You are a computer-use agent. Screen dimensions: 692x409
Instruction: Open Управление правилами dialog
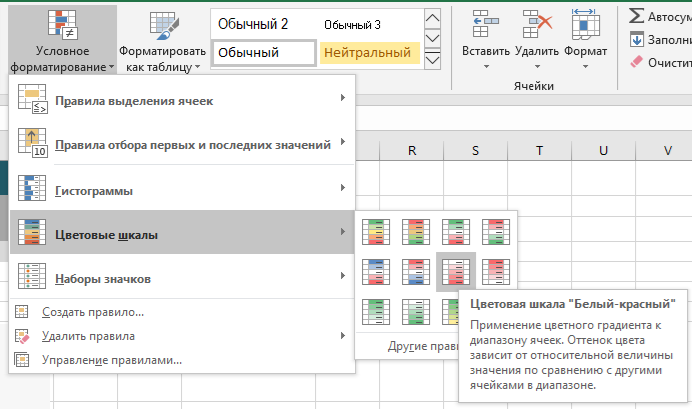[x=111, y=360]
